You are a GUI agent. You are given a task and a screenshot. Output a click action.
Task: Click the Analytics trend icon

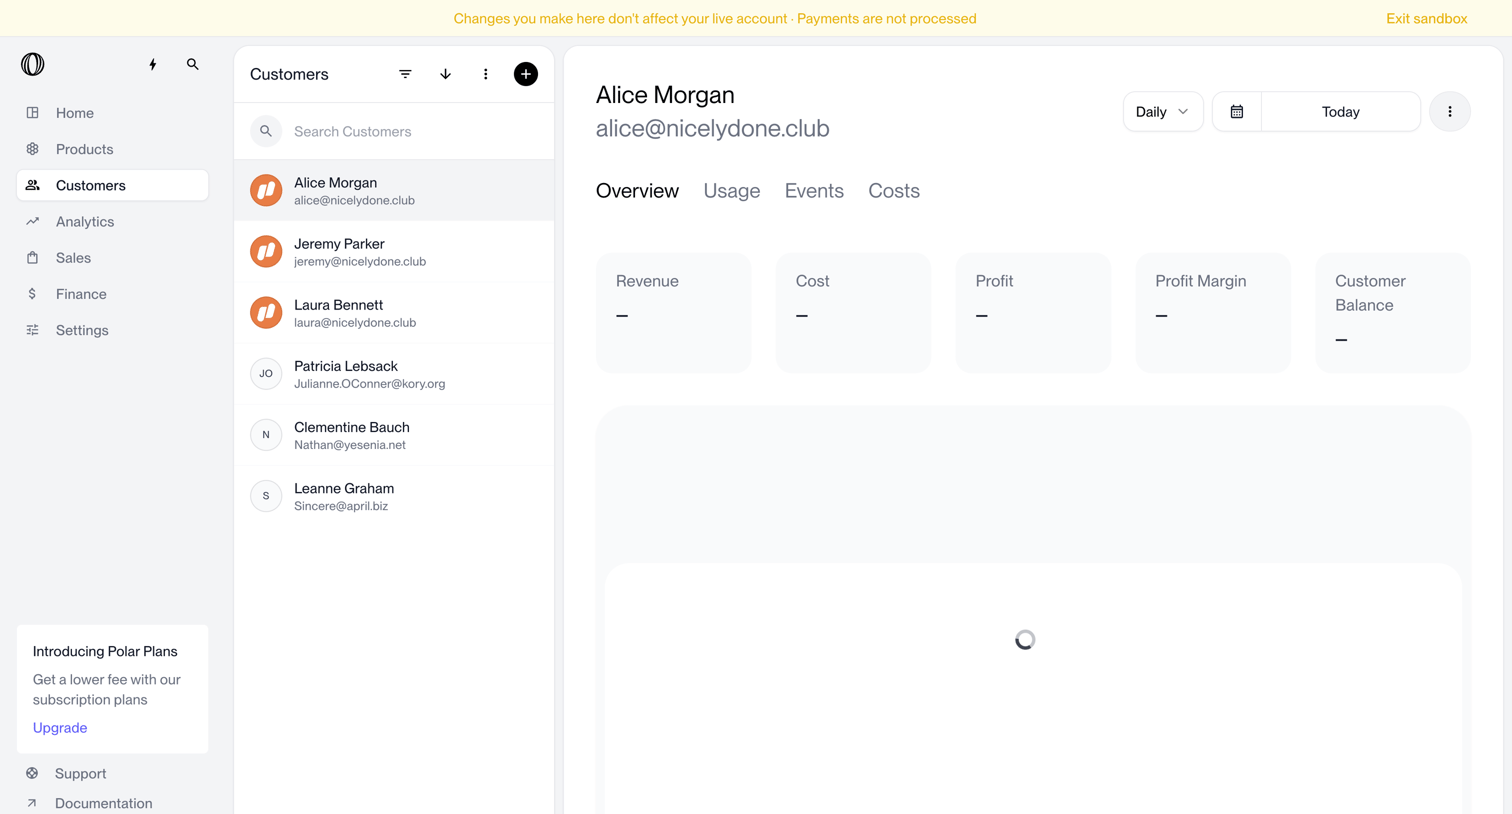tap(33, 221)
